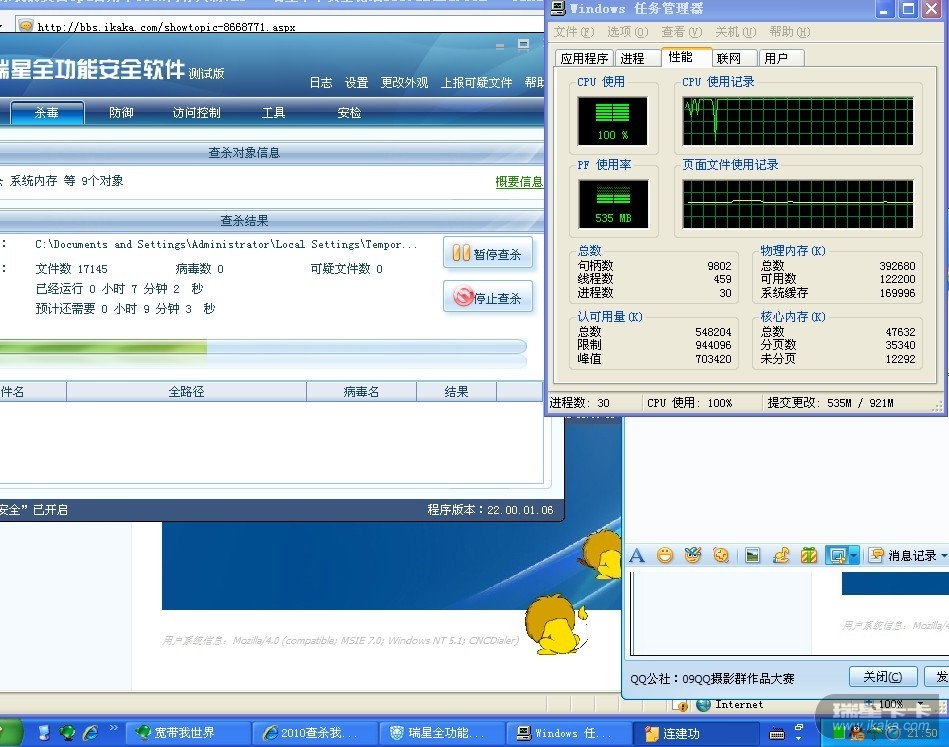949x747 pixels.
Task: Switch to 2010查杀我 IE taskbar window
Action: (313, 732)
